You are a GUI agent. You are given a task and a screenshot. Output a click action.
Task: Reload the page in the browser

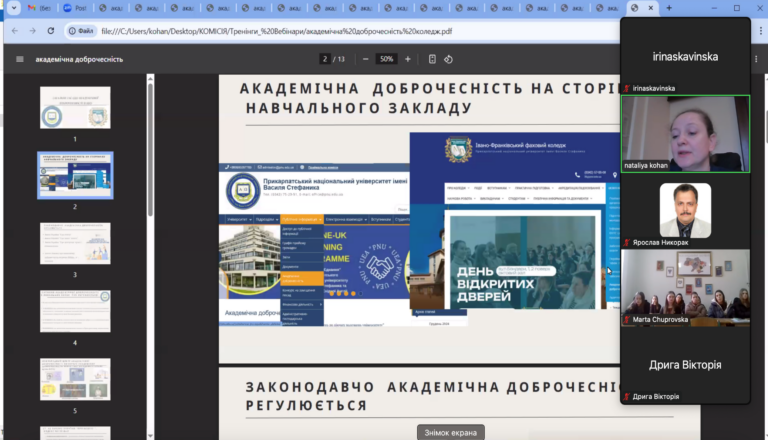click(x=50, y=31)
